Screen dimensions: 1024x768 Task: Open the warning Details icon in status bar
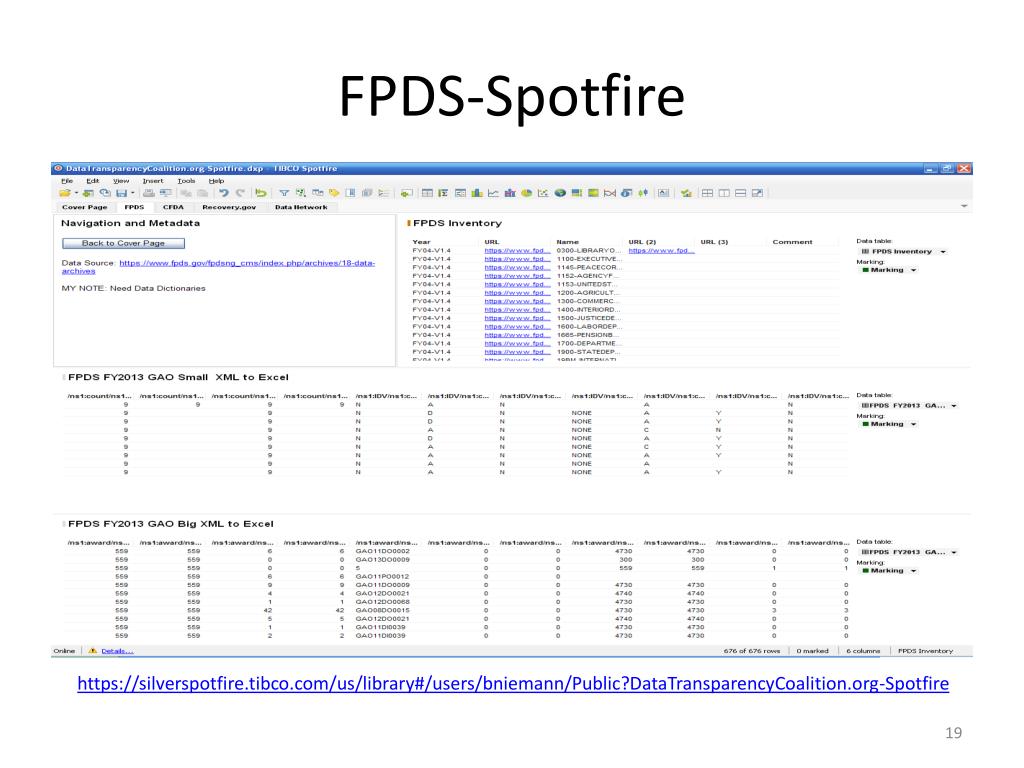[92, 651]
